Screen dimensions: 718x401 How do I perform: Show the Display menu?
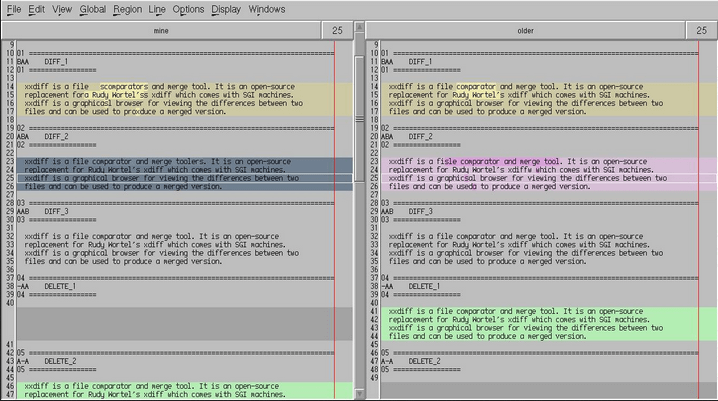(x=225, y=9)
